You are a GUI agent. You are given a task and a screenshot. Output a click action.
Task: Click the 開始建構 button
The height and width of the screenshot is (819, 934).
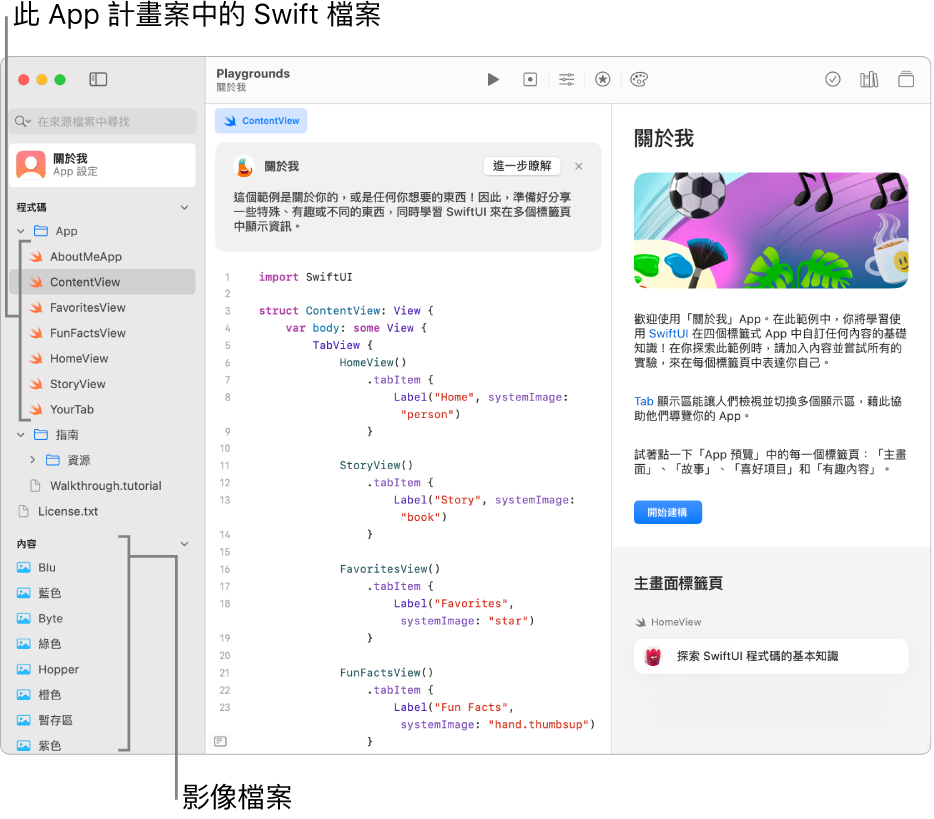tap(667, 512)
